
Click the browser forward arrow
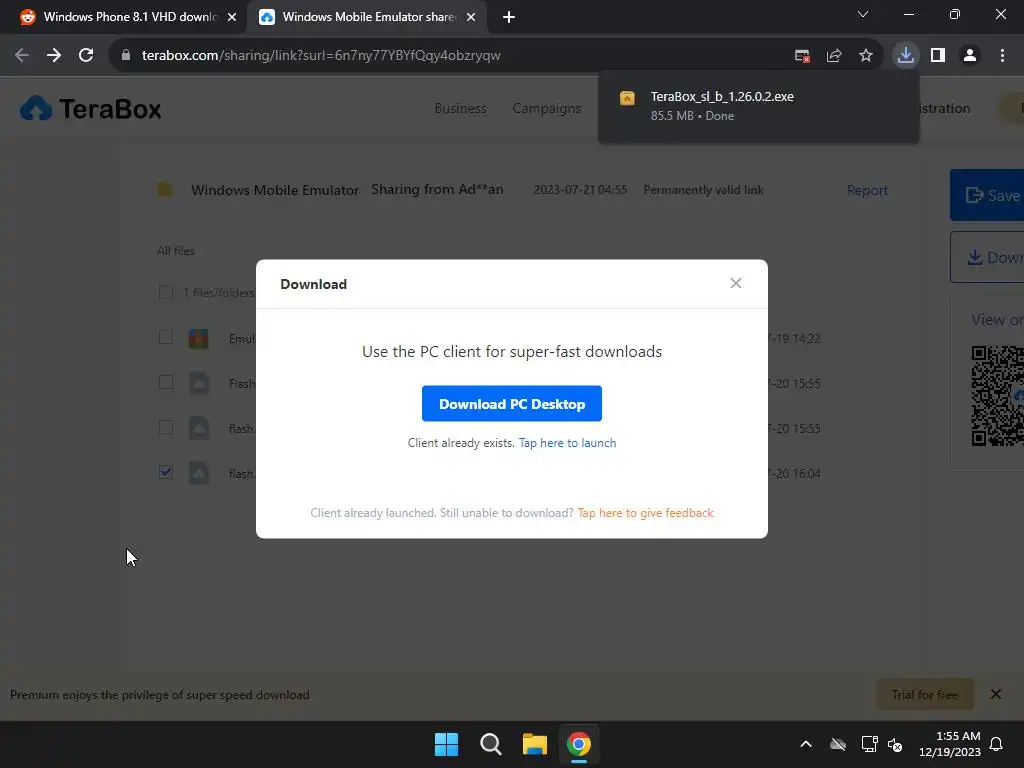tap(54, 56)
